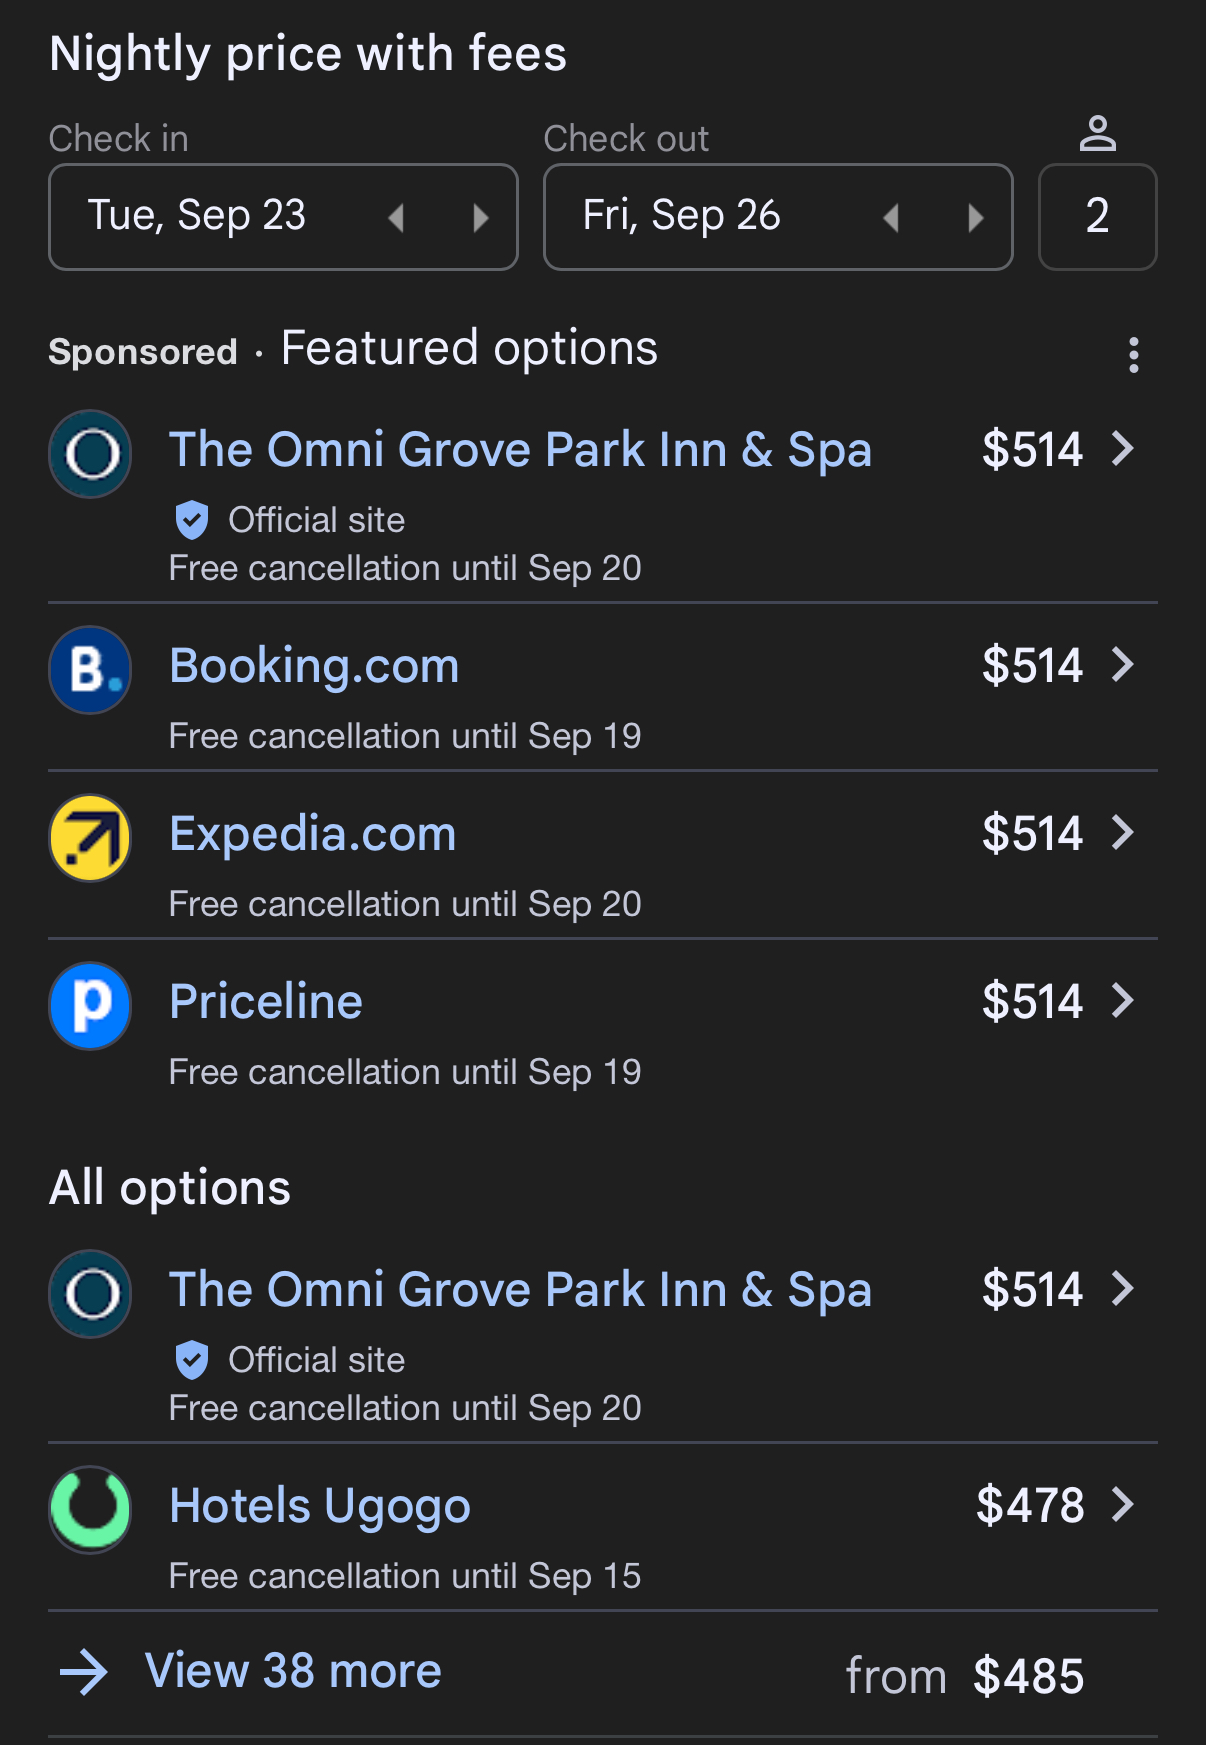Click the arrow icon beside View 38 more
Viewport: 1206px width, 1745px height.
tap(84, 1672)
